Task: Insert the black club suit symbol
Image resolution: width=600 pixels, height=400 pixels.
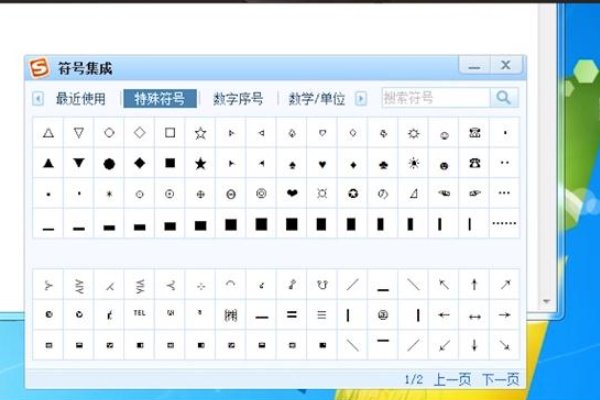Action: click(x=383, y=164)
